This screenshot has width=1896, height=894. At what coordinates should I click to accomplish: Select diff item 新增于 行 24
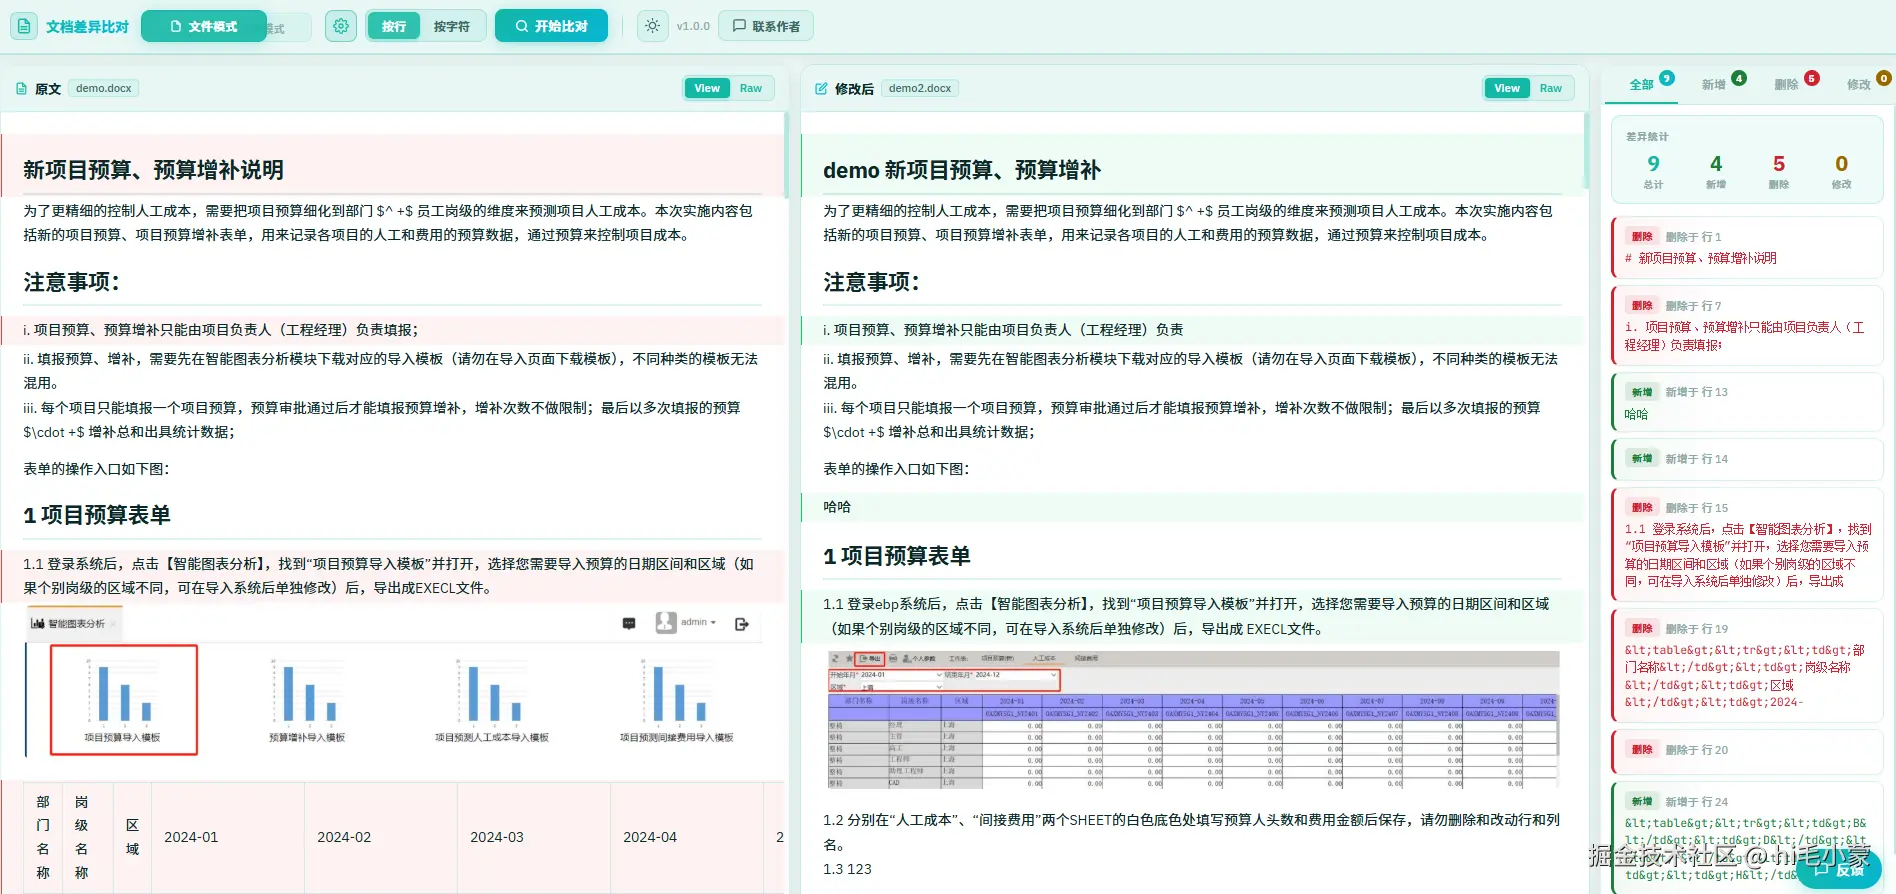coord(1748,837)
